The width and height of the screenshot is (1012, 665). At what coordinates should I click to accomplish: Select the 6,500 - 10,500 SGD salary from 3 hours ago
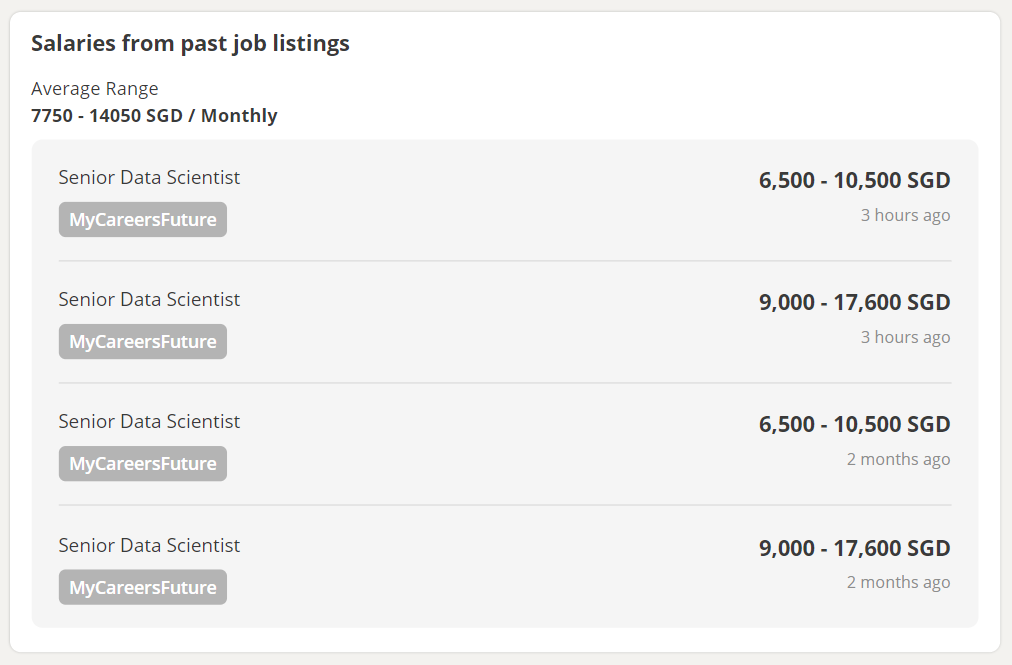coord(853,180)
